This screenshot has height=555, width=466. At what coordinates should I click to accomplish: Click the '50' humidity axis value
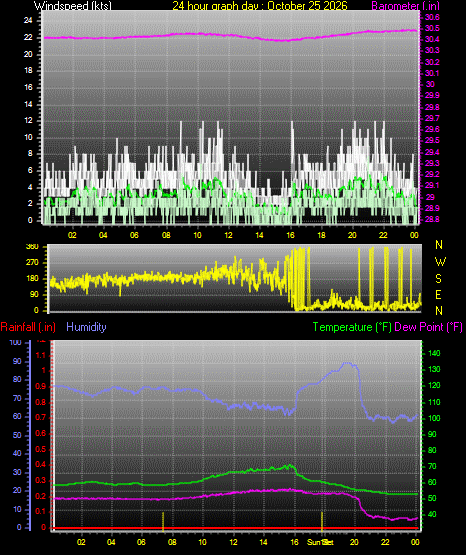17,435
